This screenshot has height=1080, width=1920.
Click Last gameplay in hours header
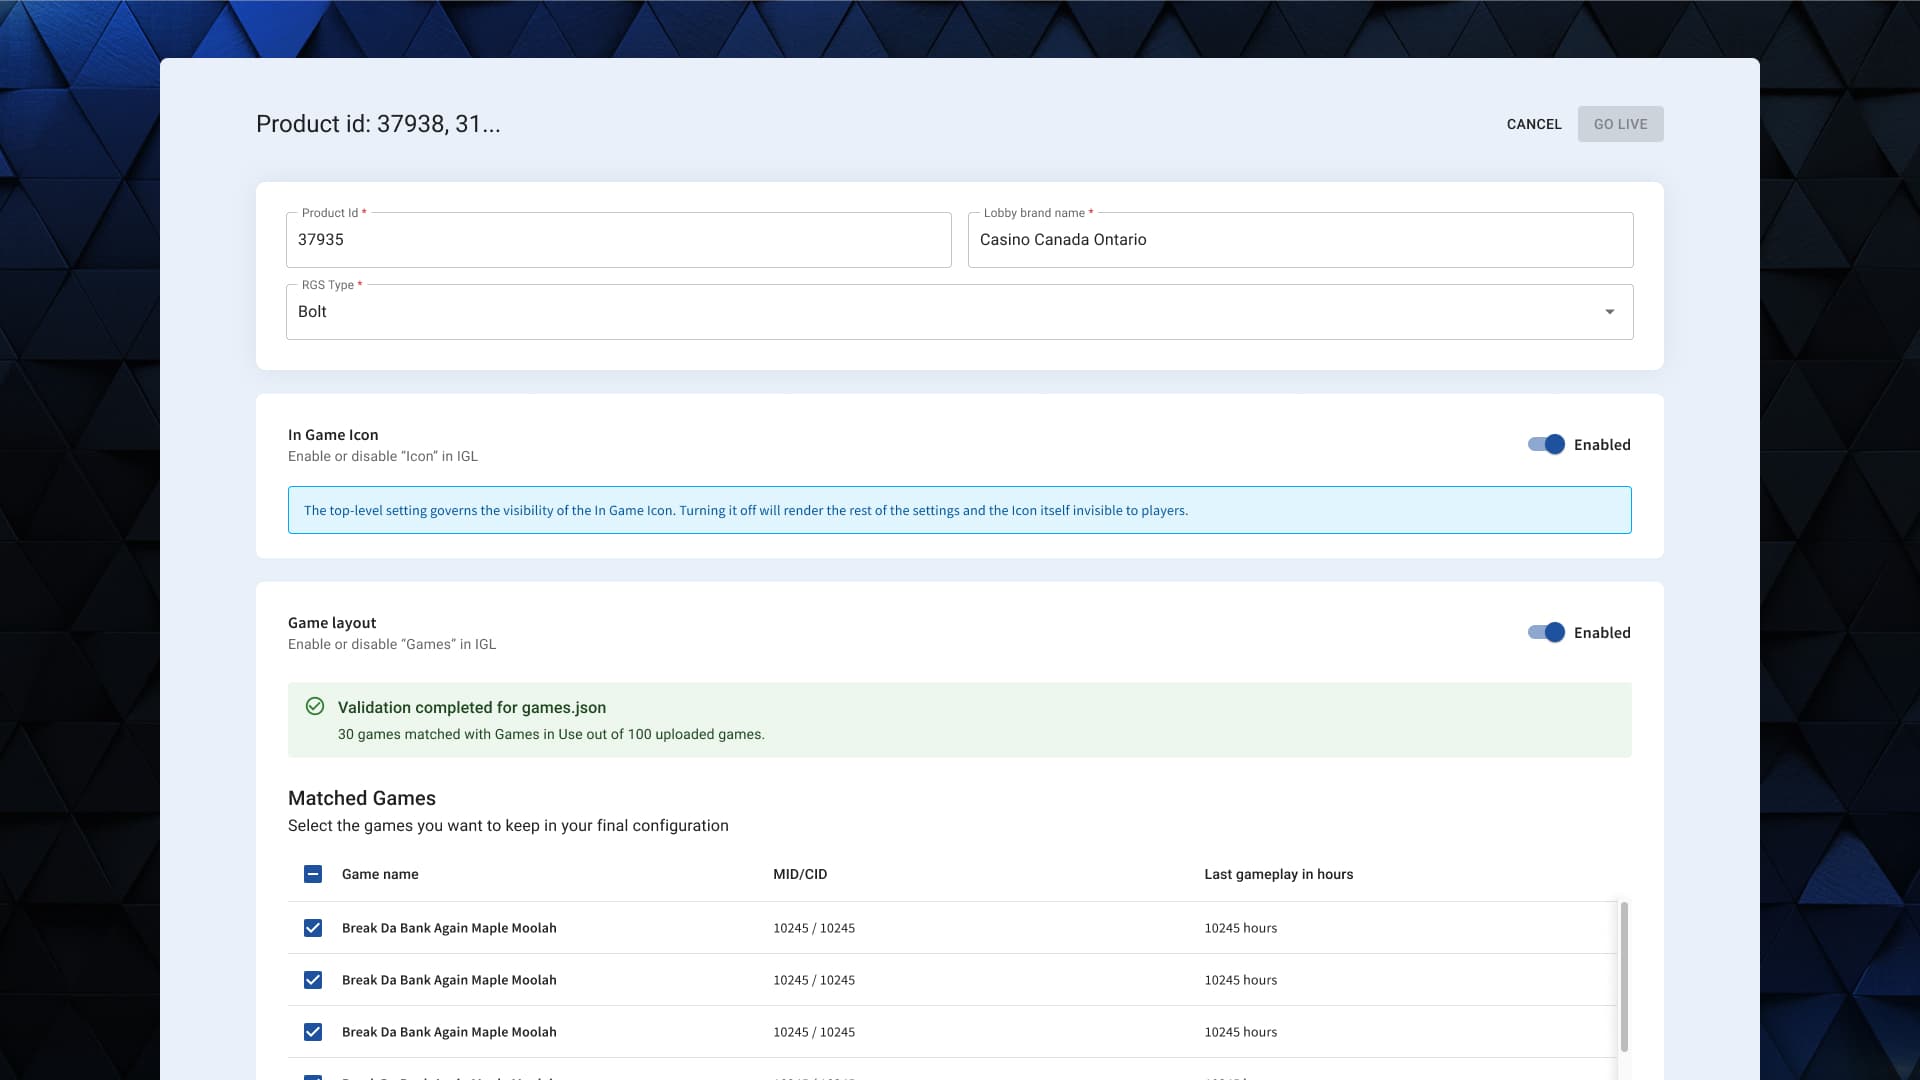click(1278, 874)
